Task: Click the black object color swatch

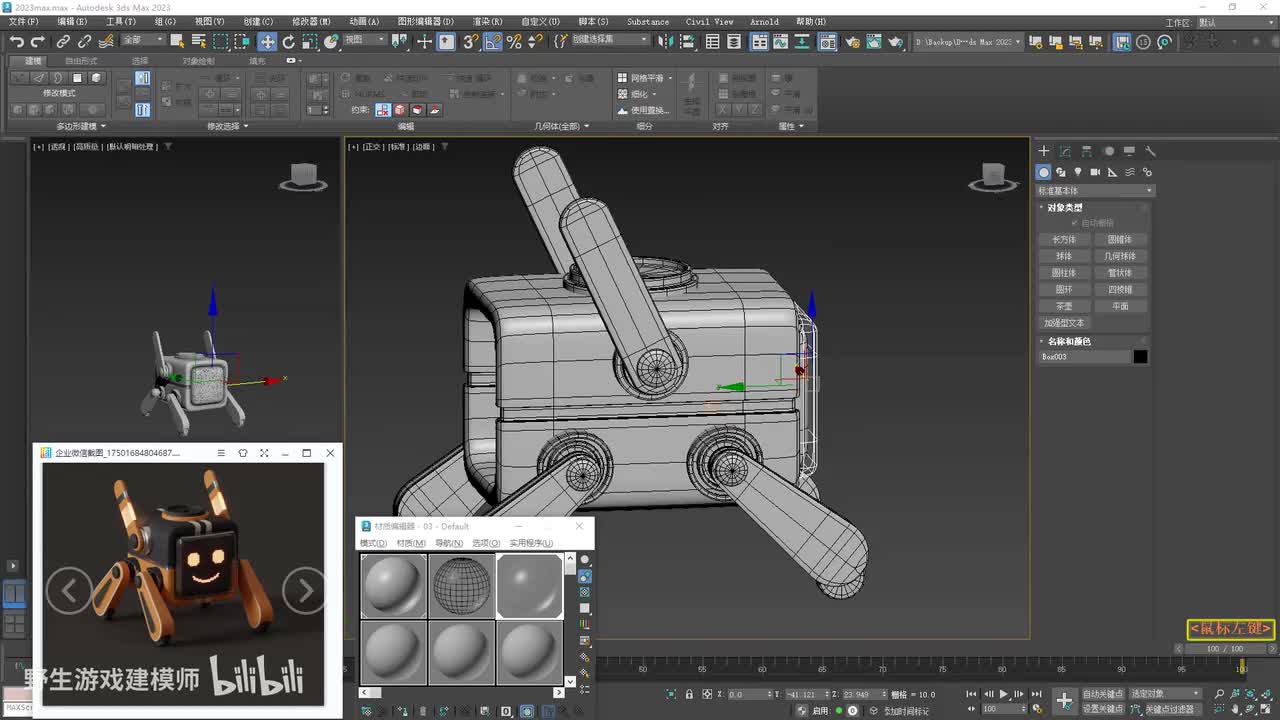Action: point(1140,357)
